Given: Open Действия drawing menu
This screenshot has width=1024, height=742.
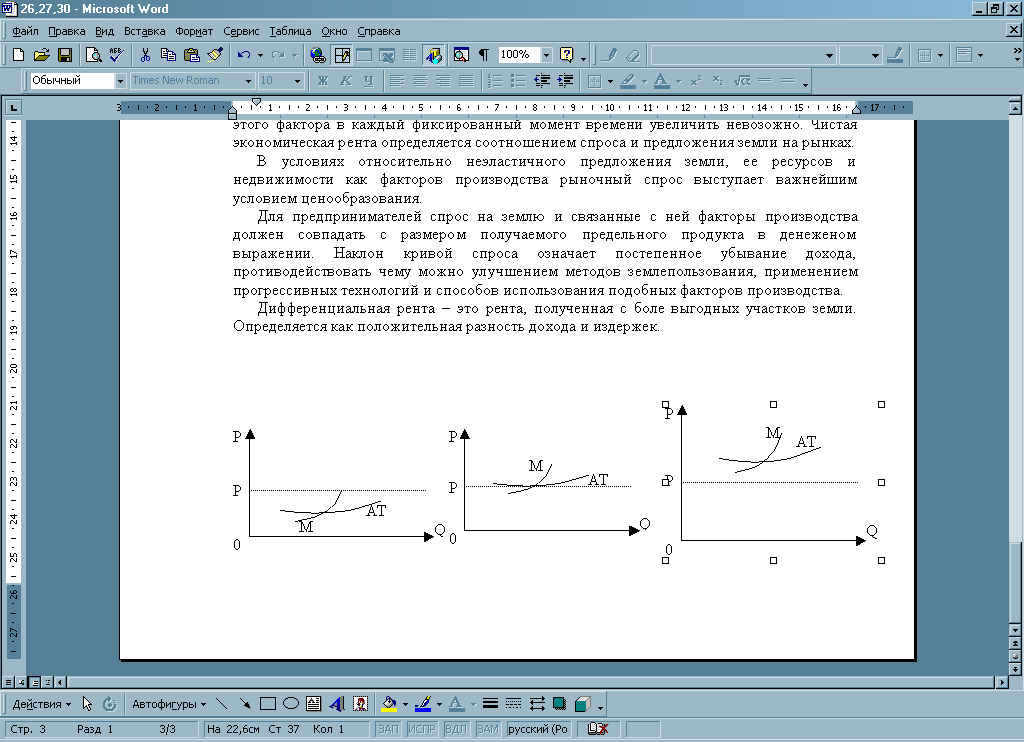Looking at the screenshot, I should click(42, 704).
